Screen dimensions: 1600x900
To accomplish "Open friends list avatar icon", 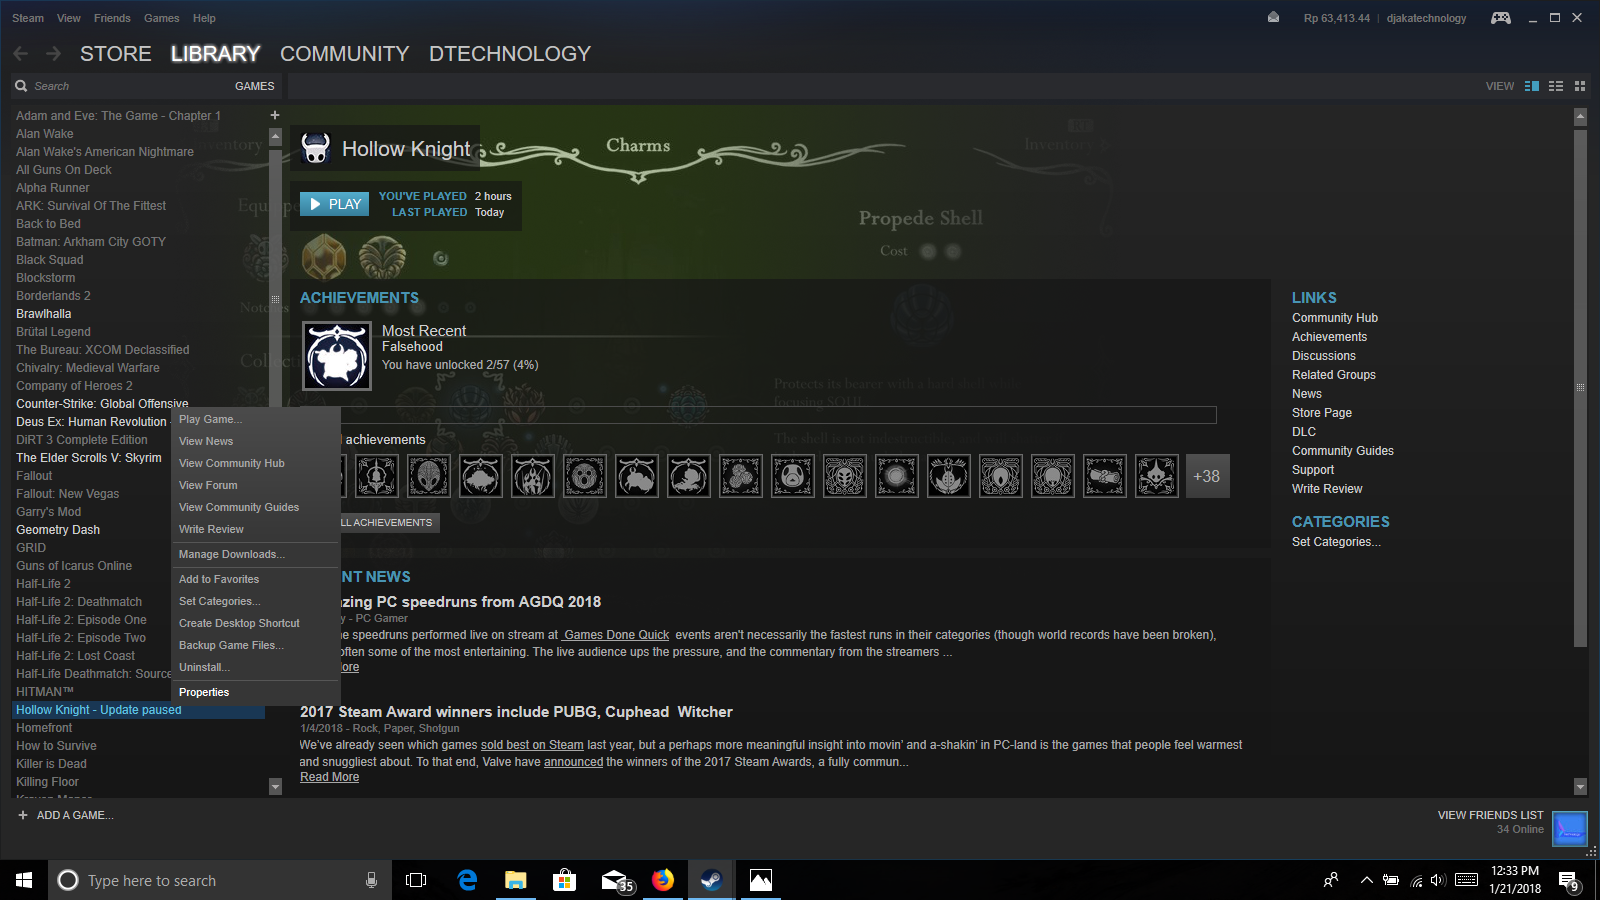I will click(1569, 829).
